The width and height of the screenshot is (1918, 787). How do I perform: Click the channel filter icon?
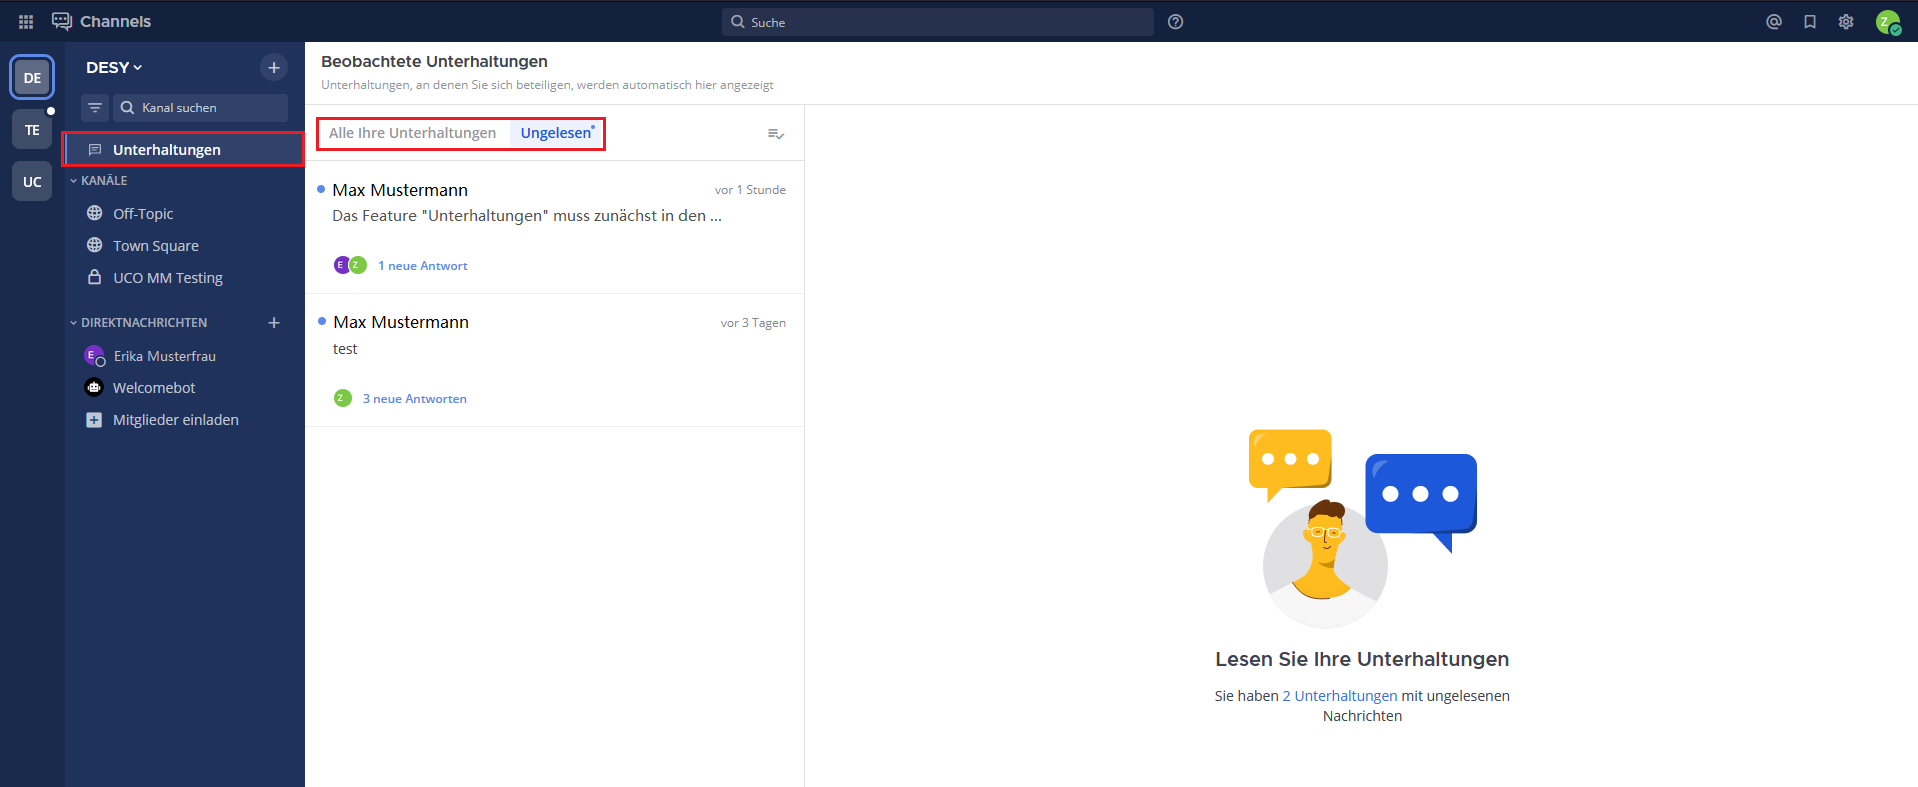click(x=95, y=108)
